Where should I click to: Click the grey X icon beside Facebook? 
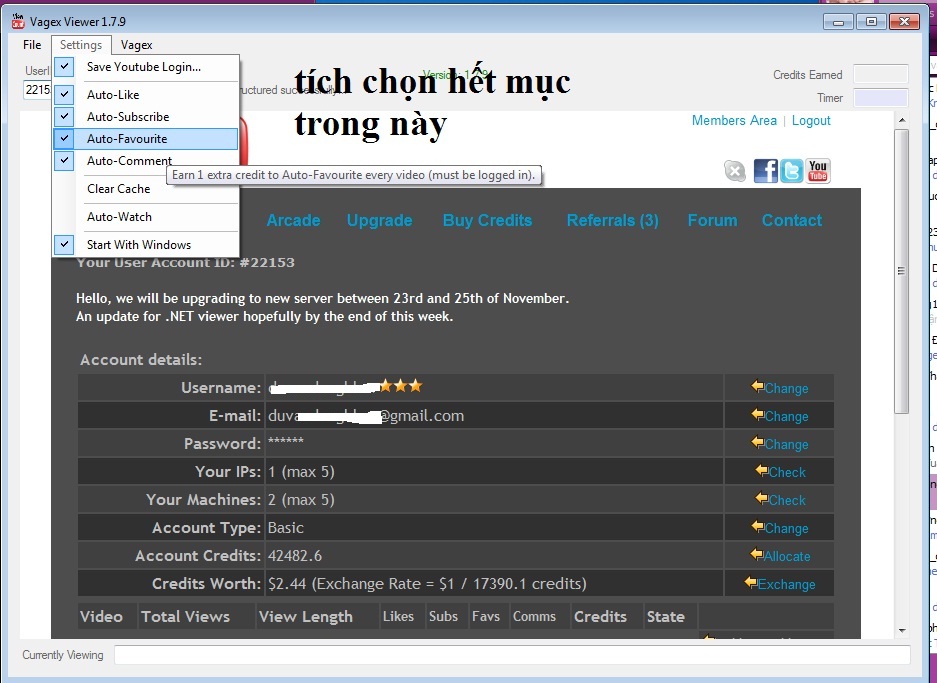(x=735, y=171)
